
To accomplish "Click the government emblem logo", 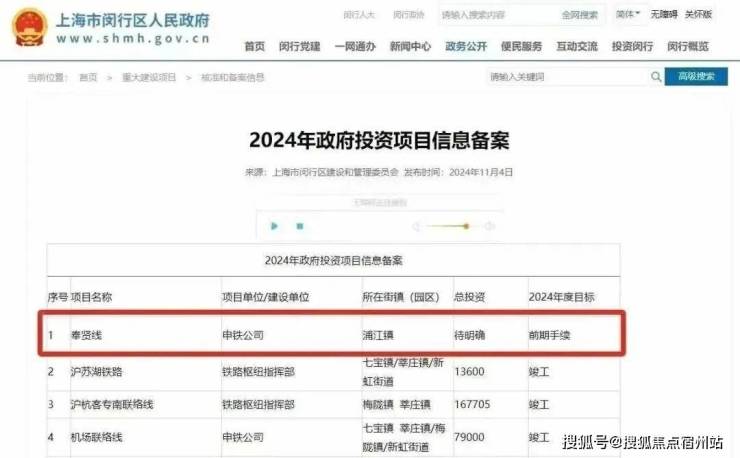I will tap(29, 27).
